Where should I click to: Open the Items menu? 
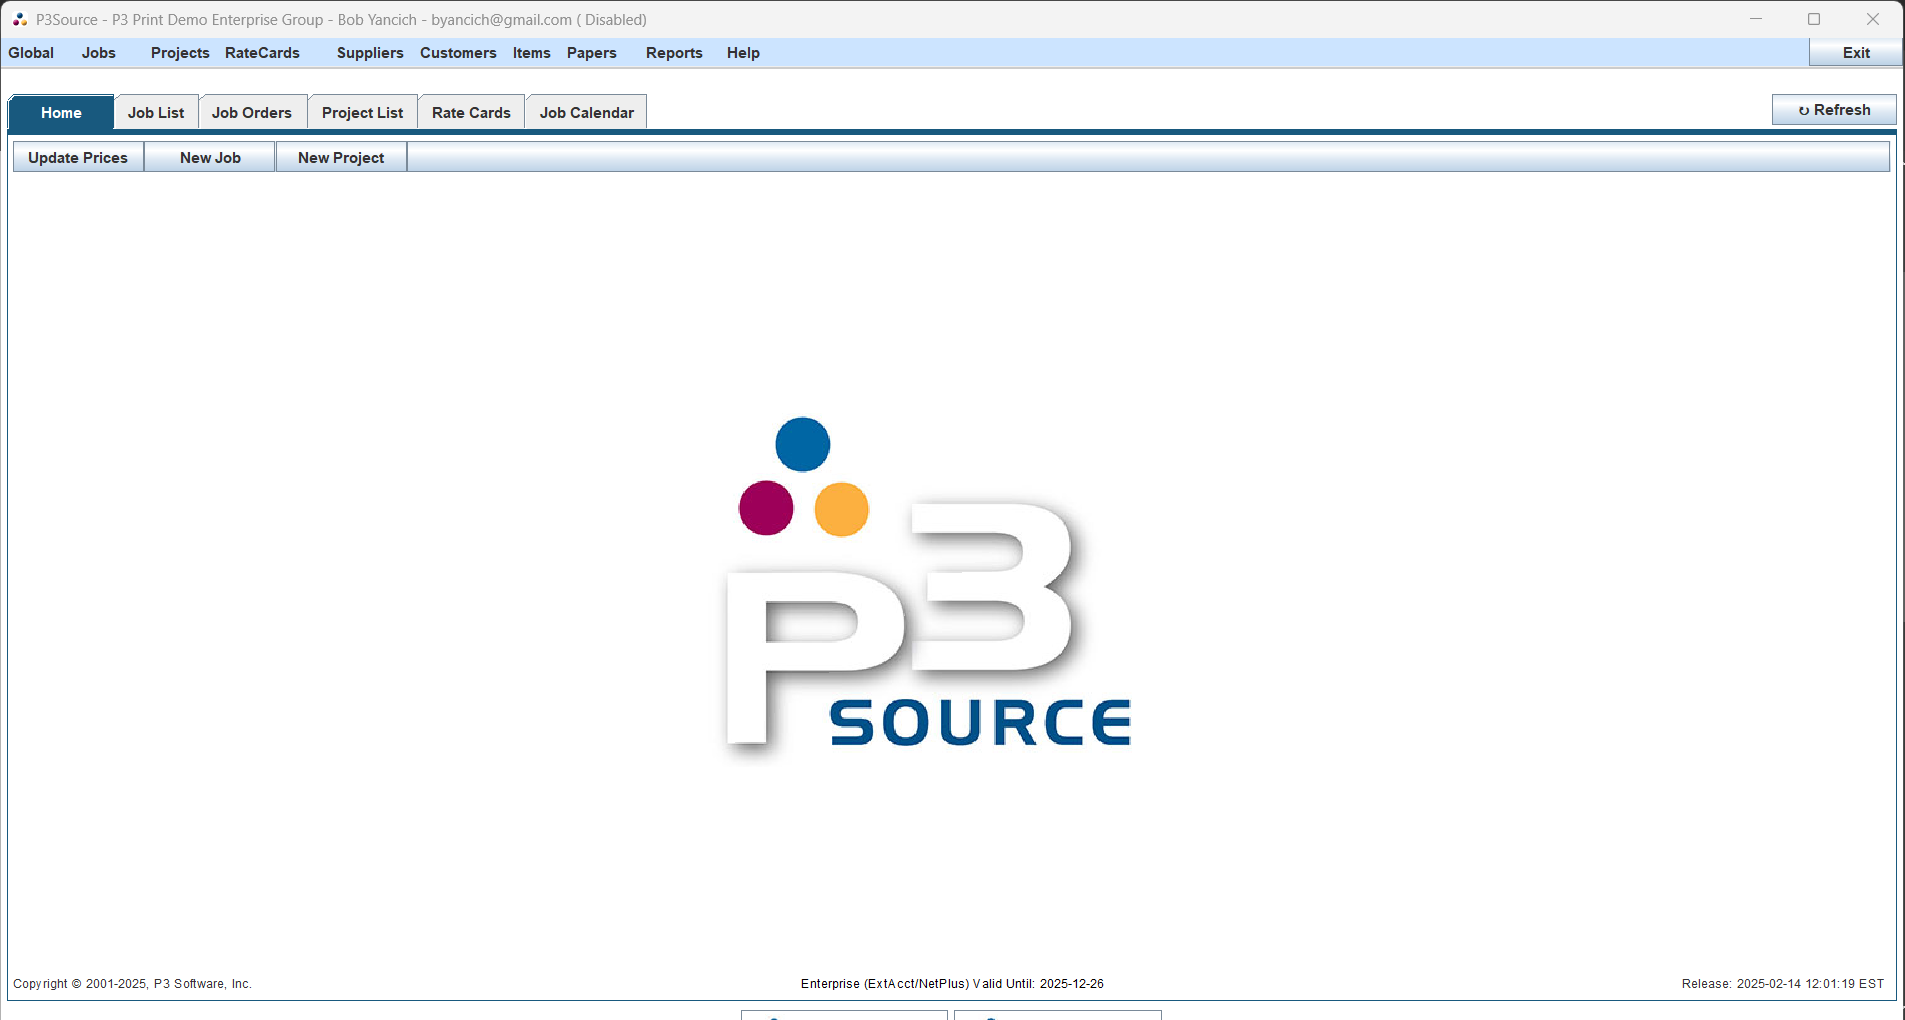click(x=532, y=53)
